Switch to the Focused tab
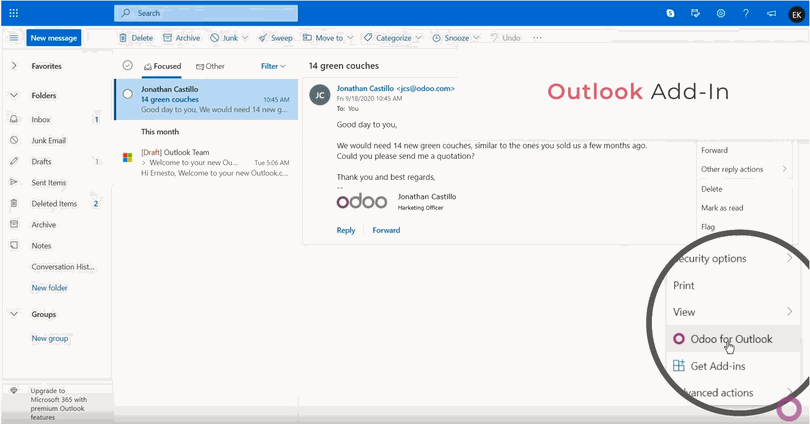This screenshot has height=424, width=810. (162, 66)
